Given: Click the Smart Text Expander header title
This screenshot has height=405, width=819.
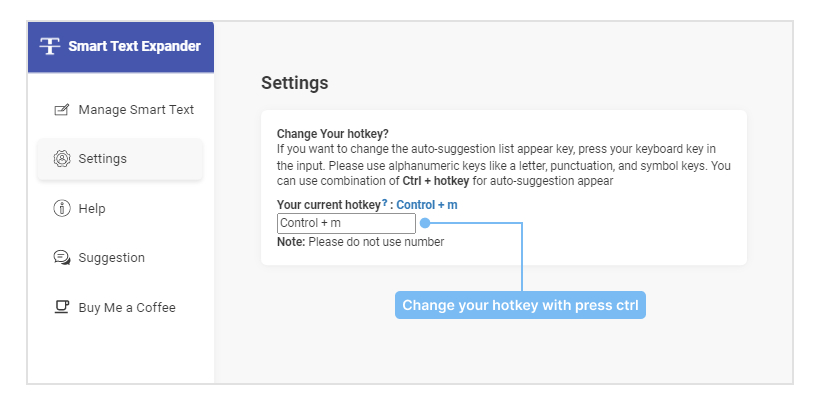Looking at the screenshot, I should coord(134,46).
